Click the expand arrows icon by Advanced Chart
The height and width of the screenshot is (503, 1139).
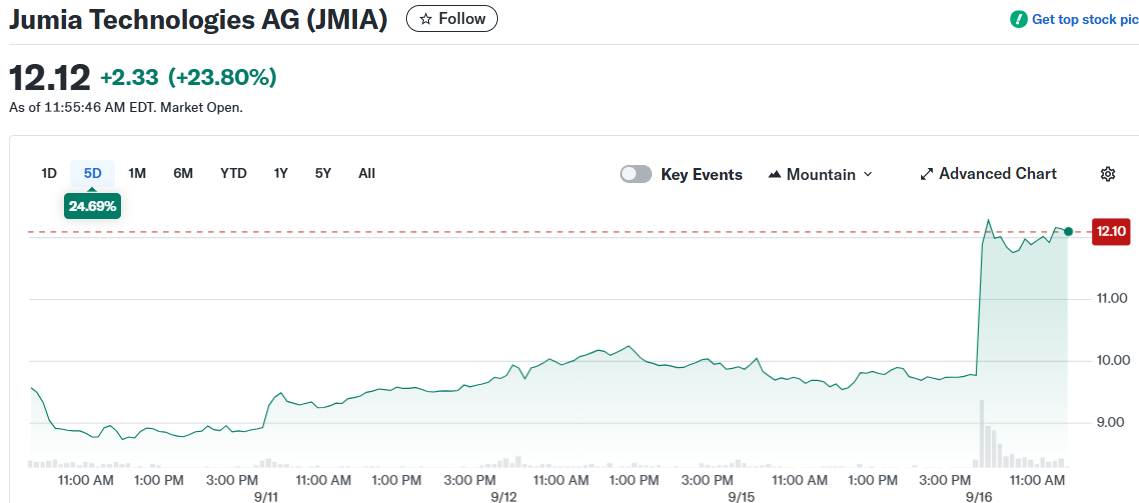click(926, 174)
